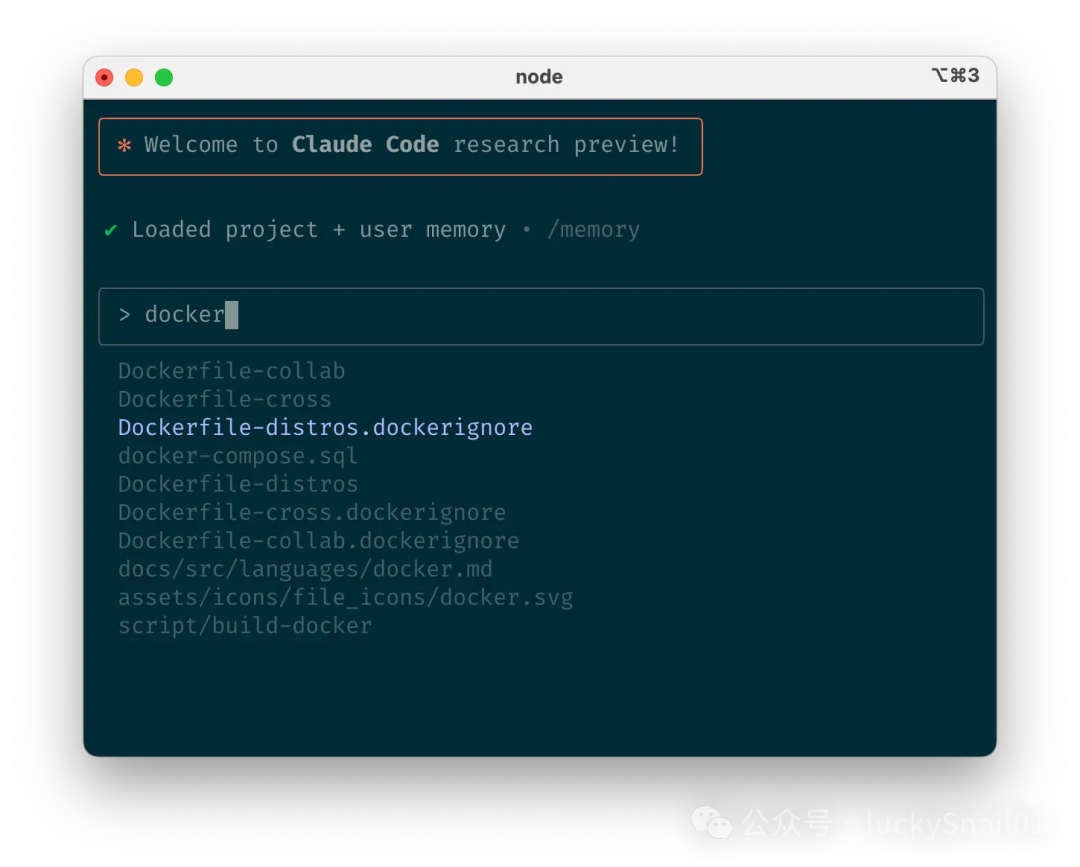Maximize the terminal with the green button

tap(164, 77)
